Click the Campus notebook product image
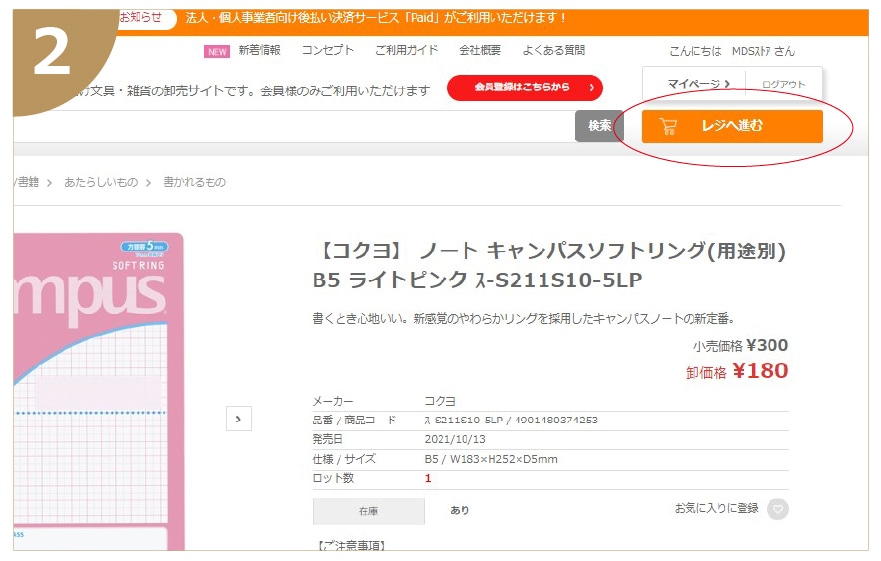The image size is (881, 561). [x=98, y=391]
